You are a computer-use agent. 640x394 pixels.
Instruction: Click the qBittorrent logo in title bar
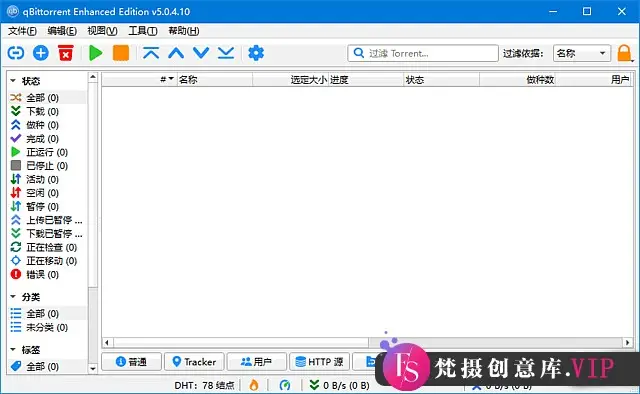coord(13,11)
